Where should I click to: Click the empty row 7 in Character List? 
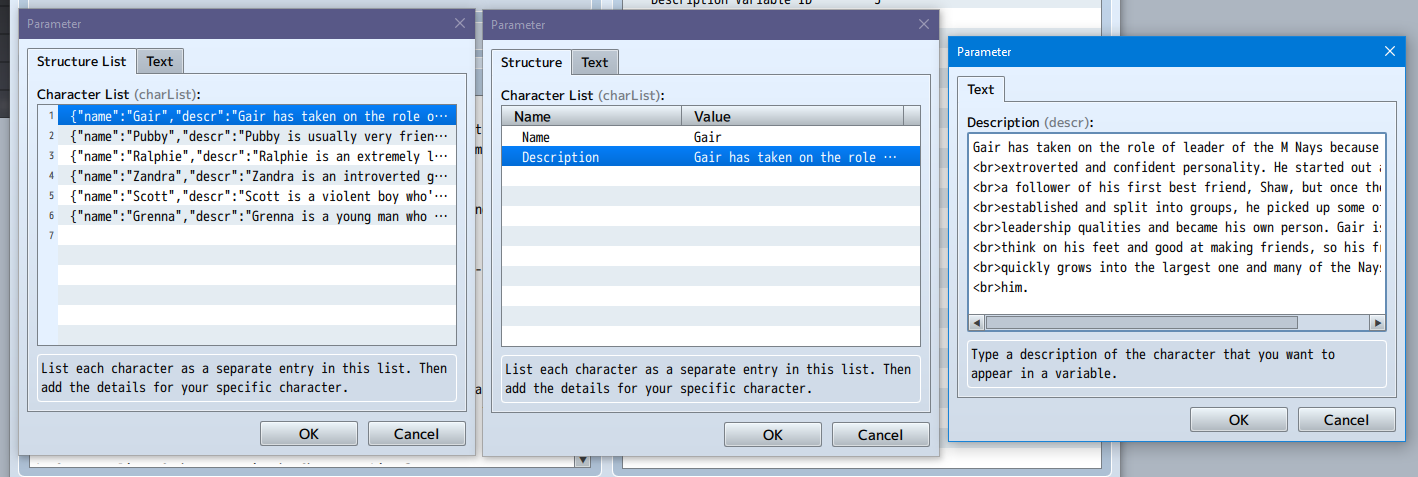pyautogui.click(x=258, y=236)
